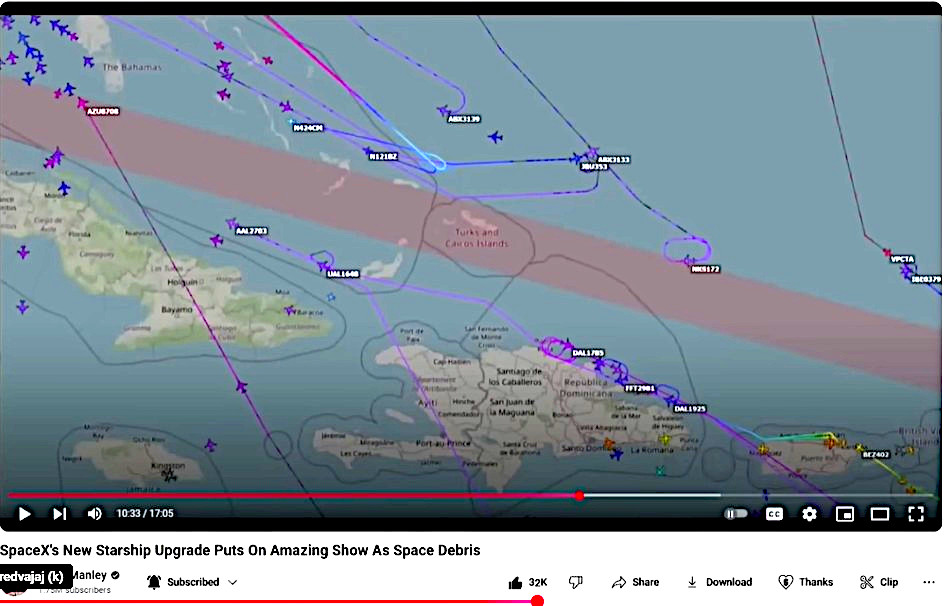This screenshot has width=944, height=606.
Task: Click the NKS172 flight label
Action: (x=706, y=269)
